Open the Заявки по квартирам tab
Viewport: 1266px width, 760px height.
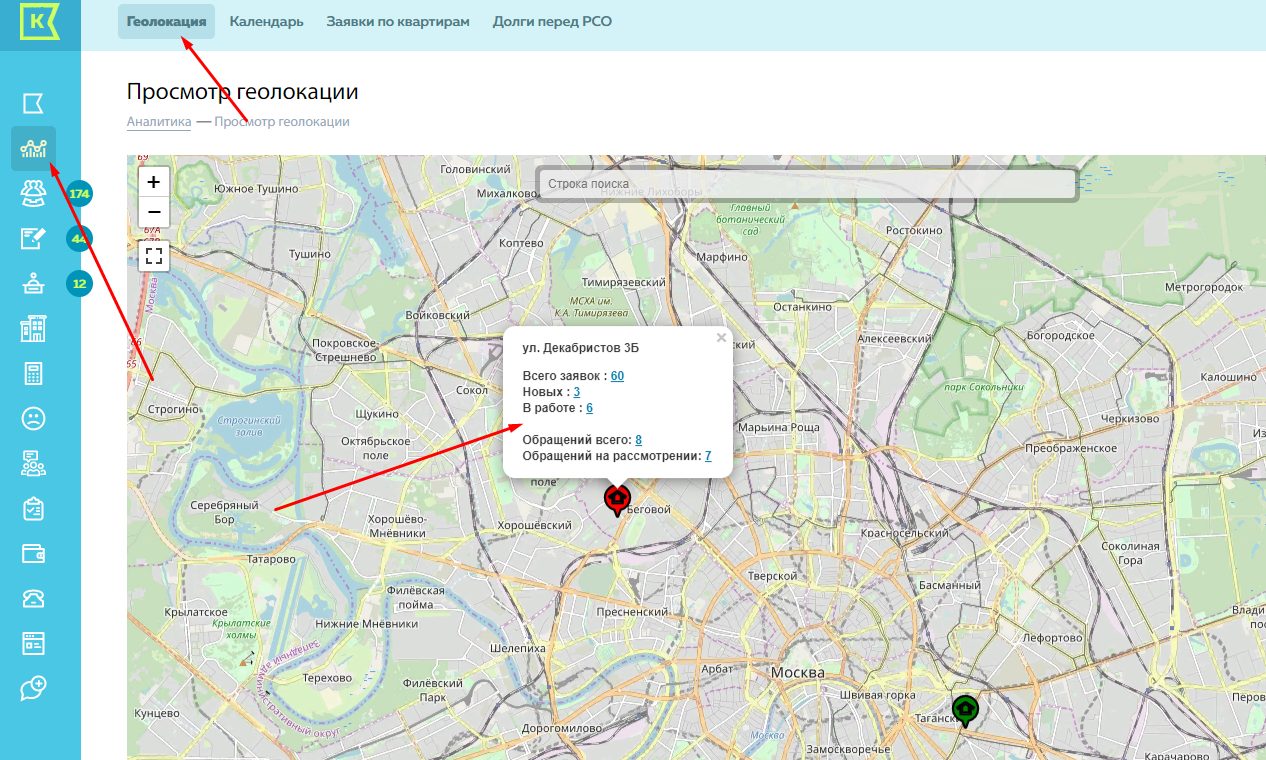point(398,21)
